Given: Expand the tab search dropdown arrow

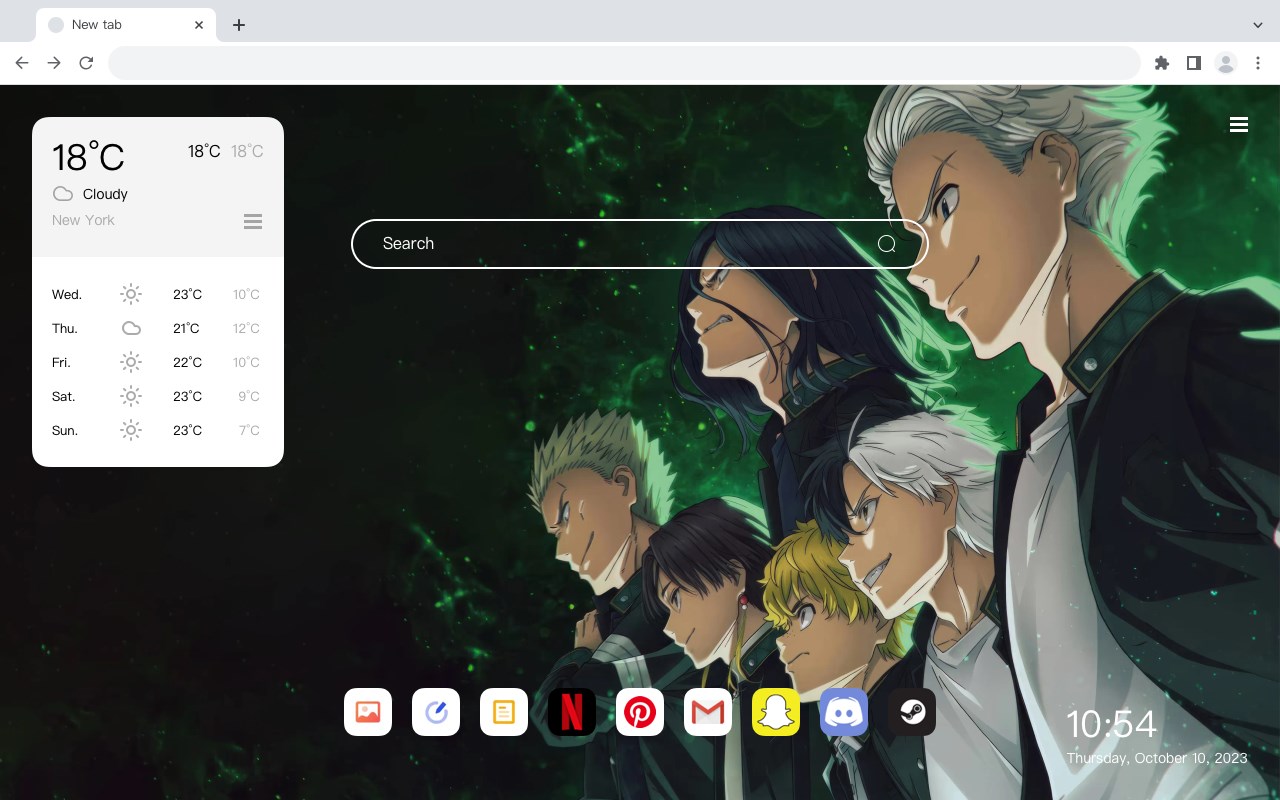Looking at the screenshot, I should [x=1258, y=25].
